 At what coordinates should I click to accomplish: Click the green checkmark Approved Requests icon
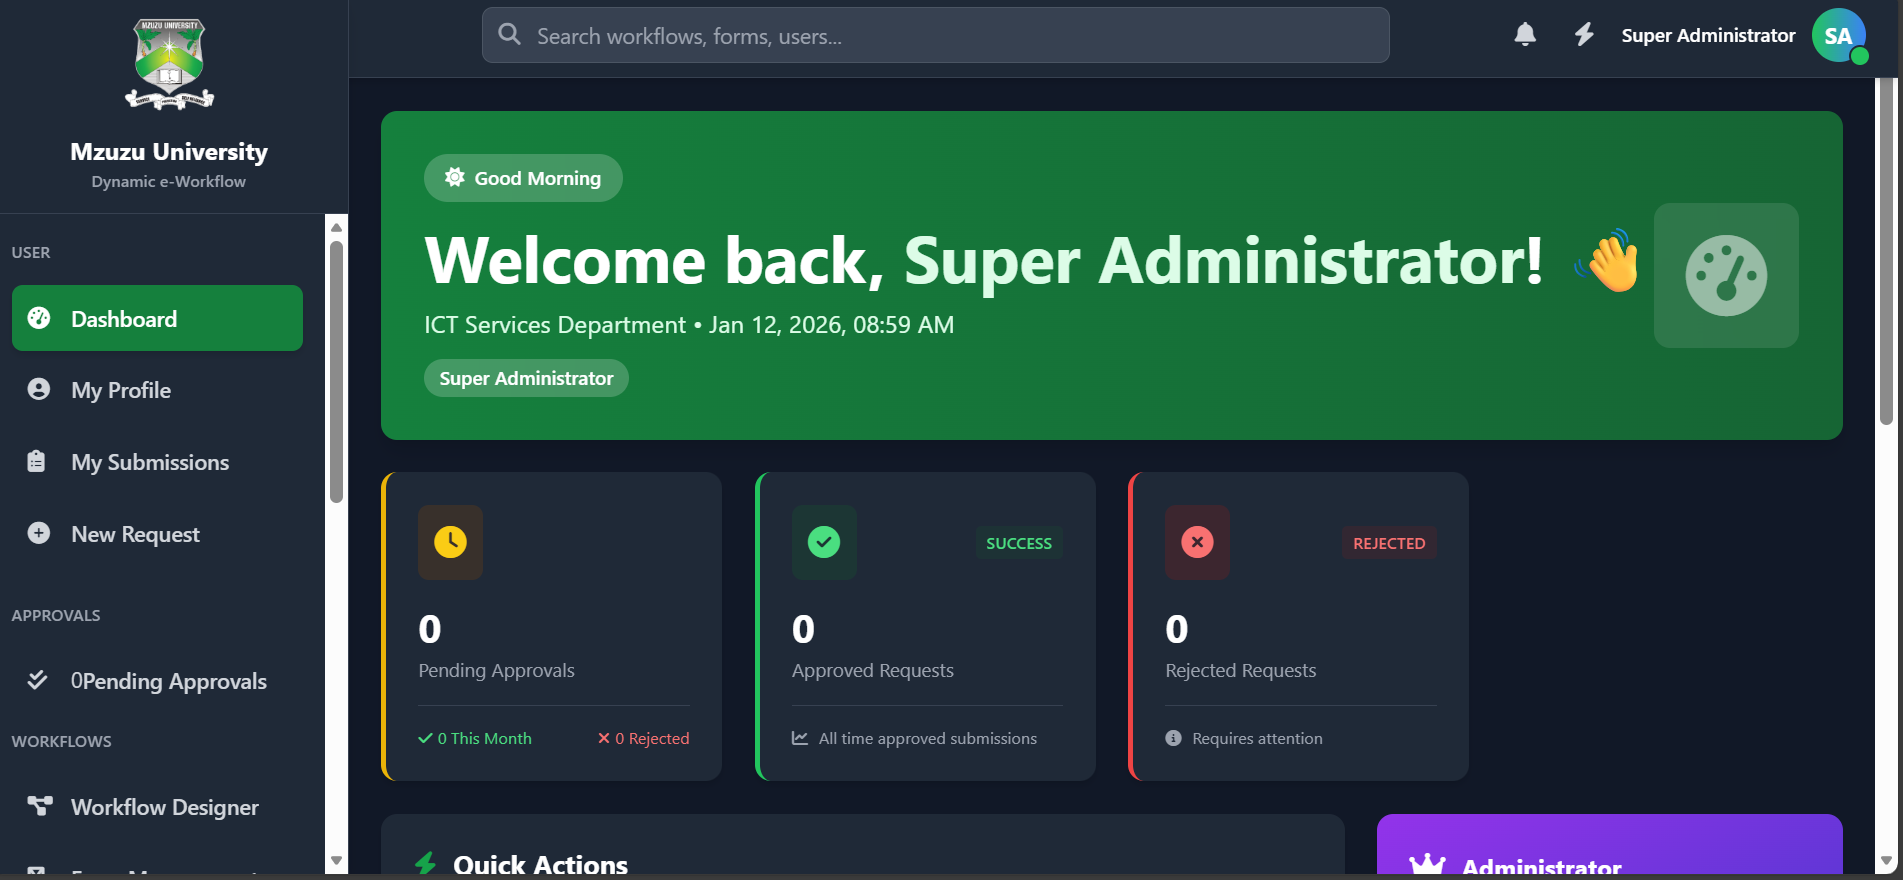[824, 542]
